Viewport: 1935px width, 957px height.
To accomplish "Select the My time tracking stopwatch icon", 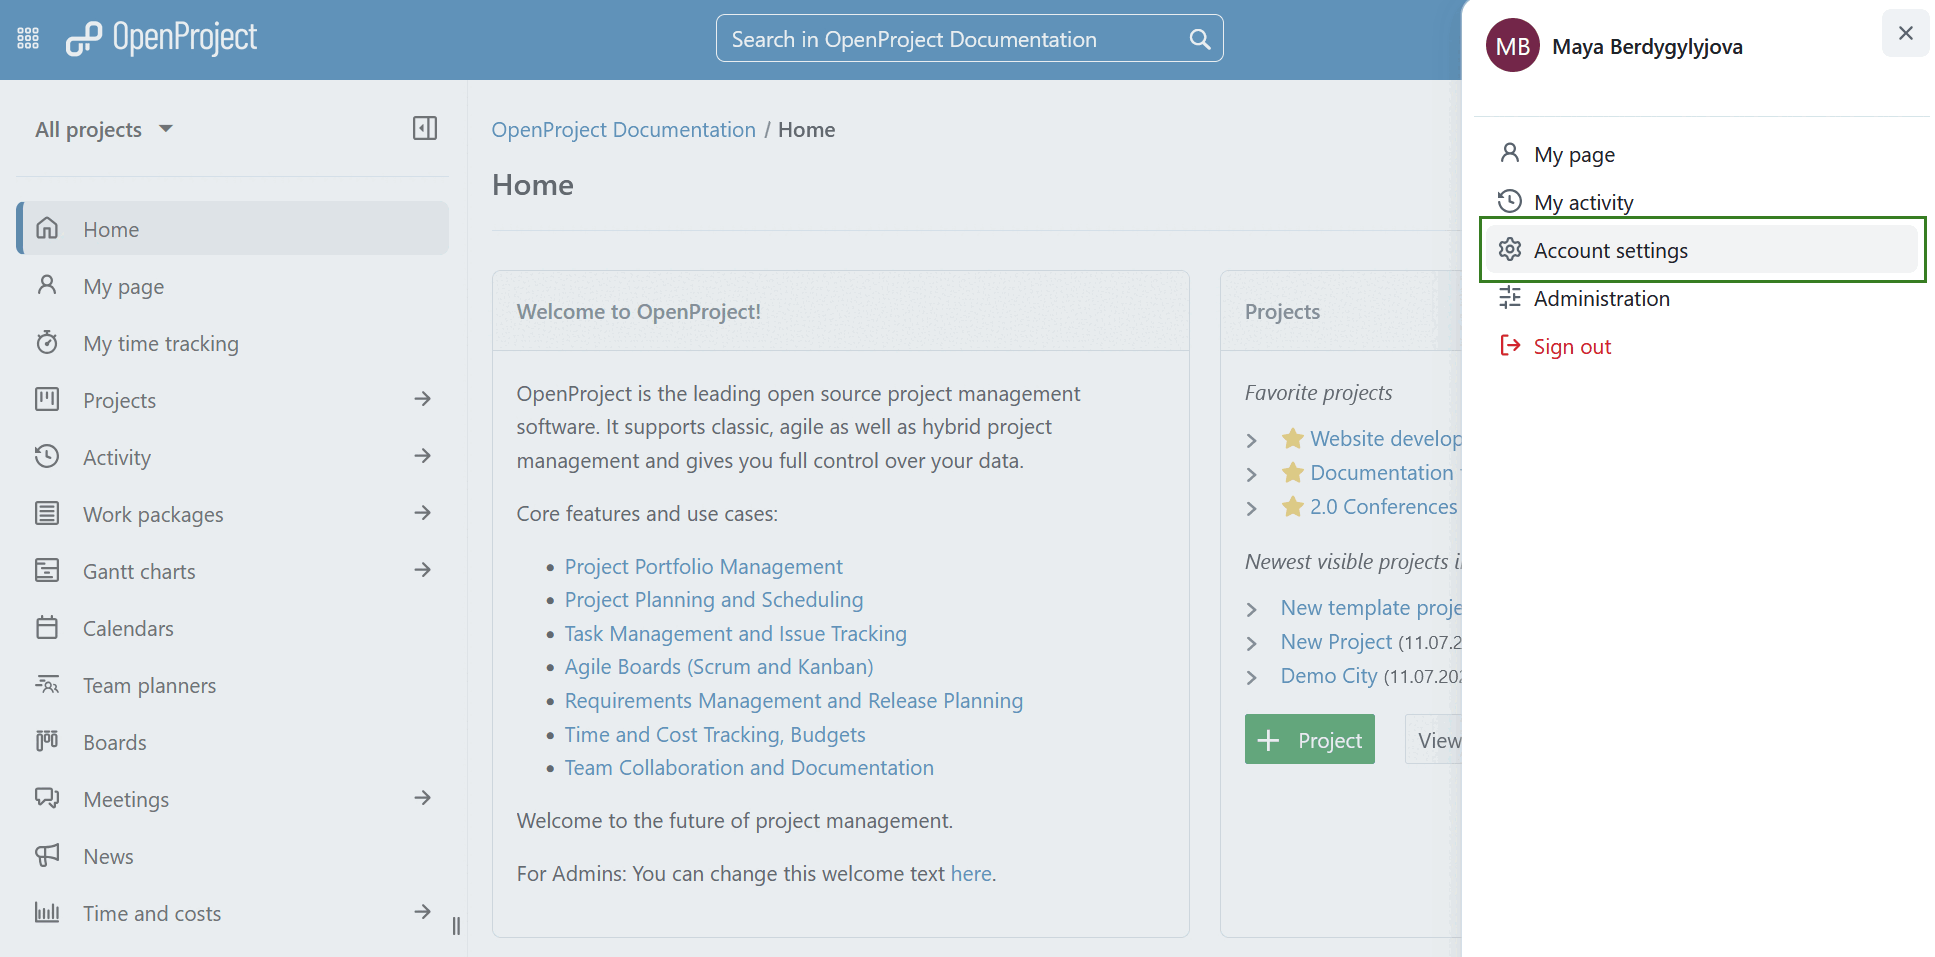I will coord(47,342).
